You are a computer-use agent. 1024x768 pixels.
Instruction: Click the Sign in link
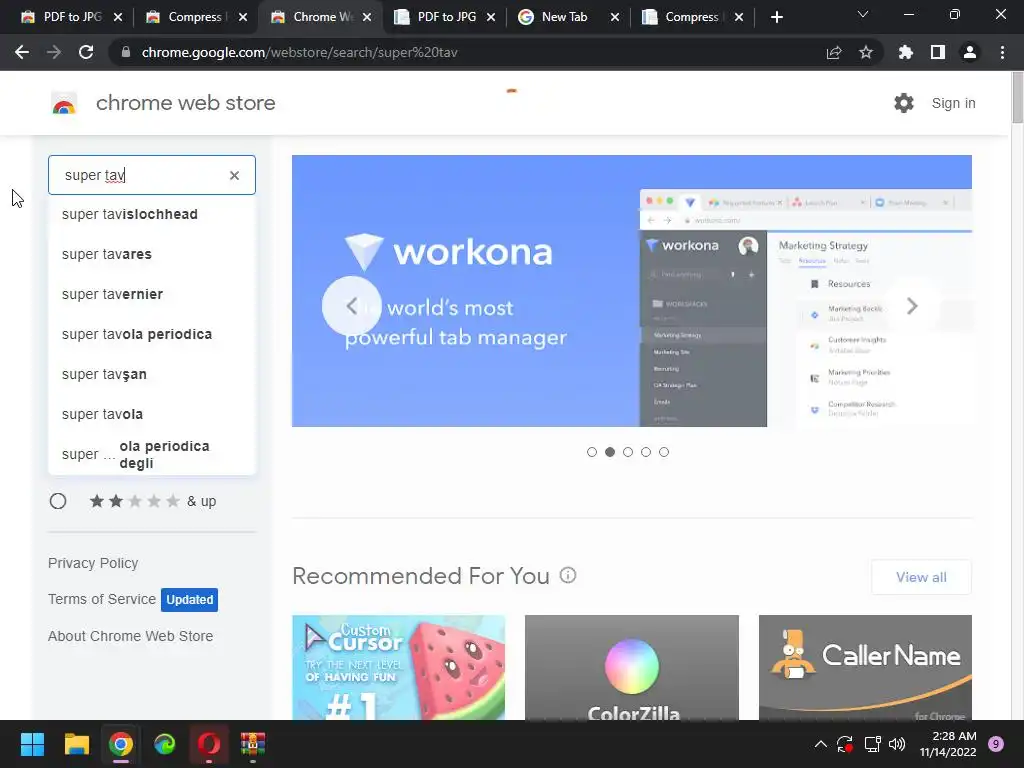(x=953, y=103)
